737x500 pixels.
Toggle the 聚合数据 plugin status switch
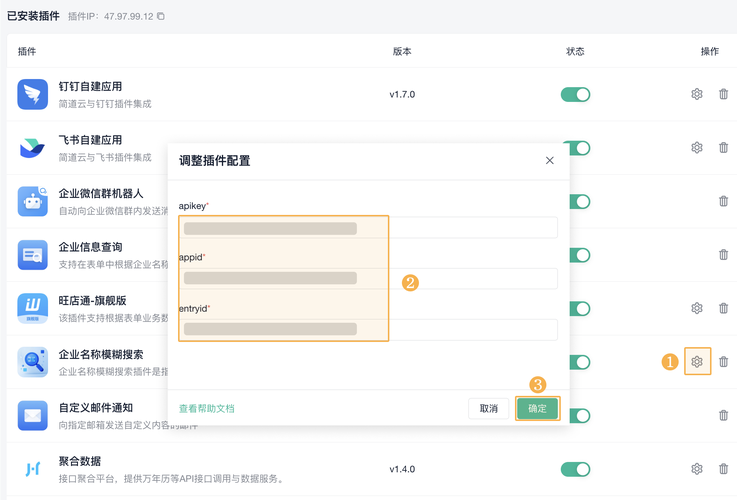[x=575, y=469]
